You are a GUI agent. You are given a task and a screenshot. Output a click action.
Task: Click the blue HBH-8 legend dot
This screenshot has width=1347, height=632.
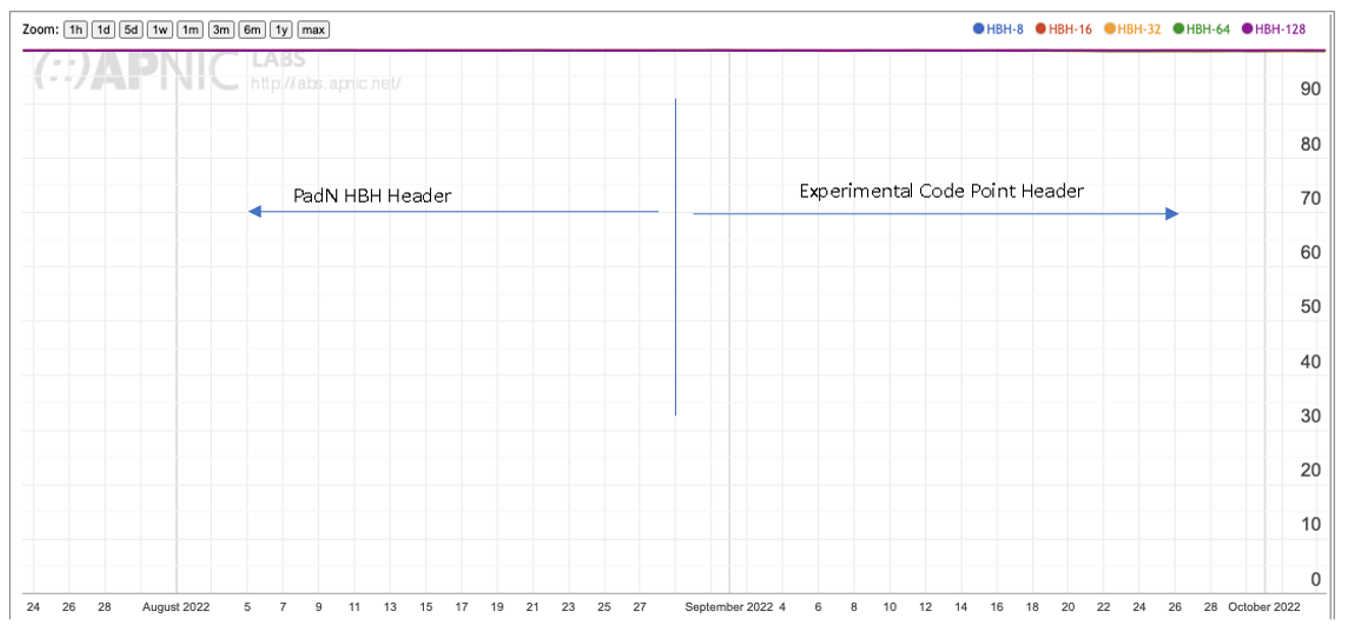click(x=978, y=29)
